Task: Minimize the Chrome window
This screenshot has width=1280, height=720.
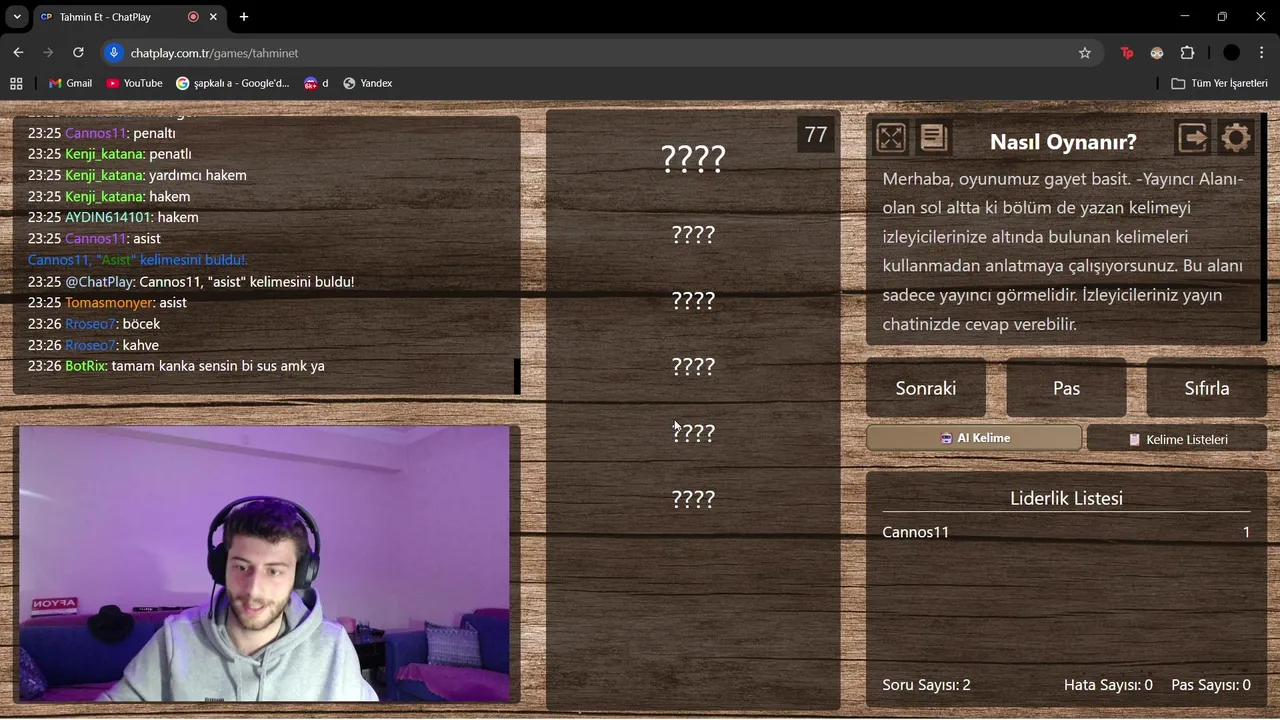Action: click(1185, 17)
